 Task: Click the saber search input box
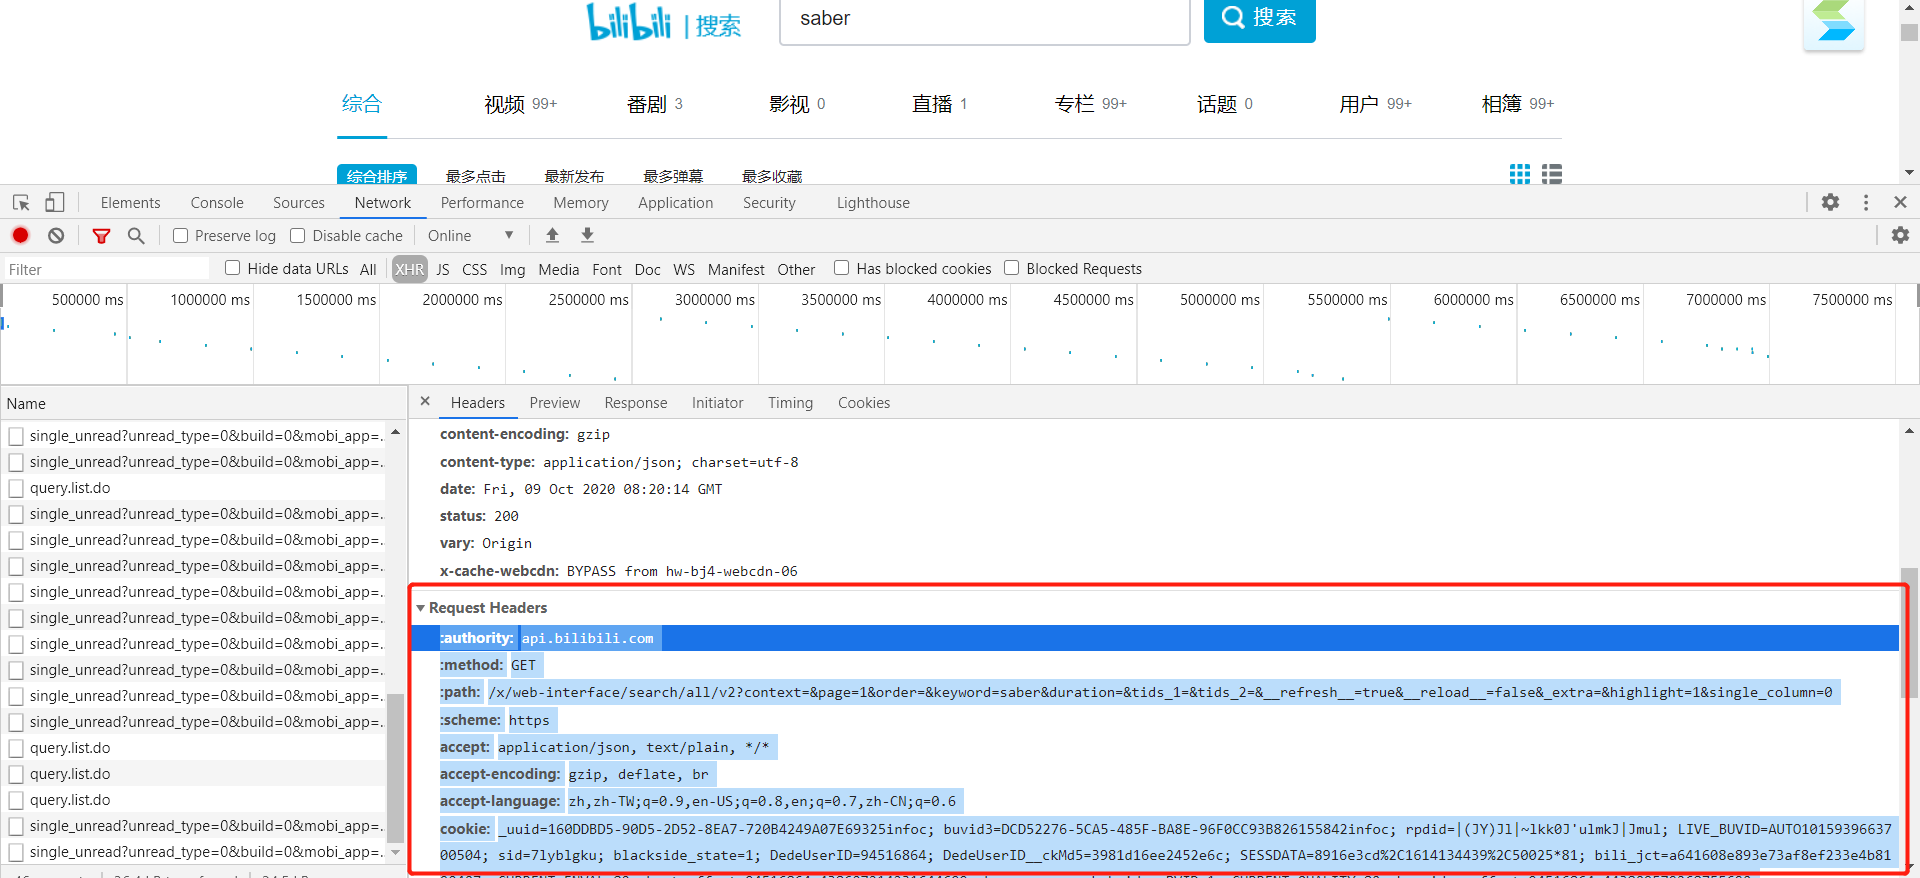coord(985,20)
